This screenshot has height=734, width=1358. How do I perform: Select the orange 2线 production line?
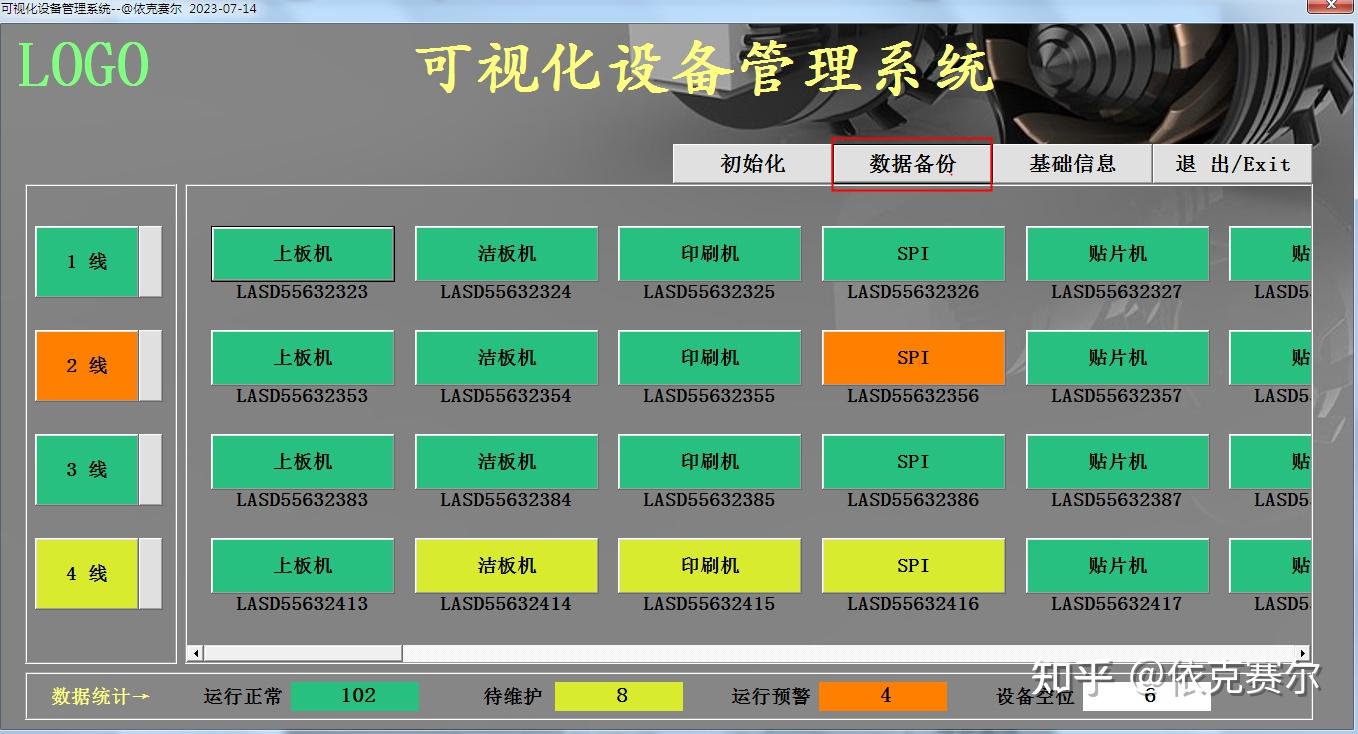pos(86,365)
